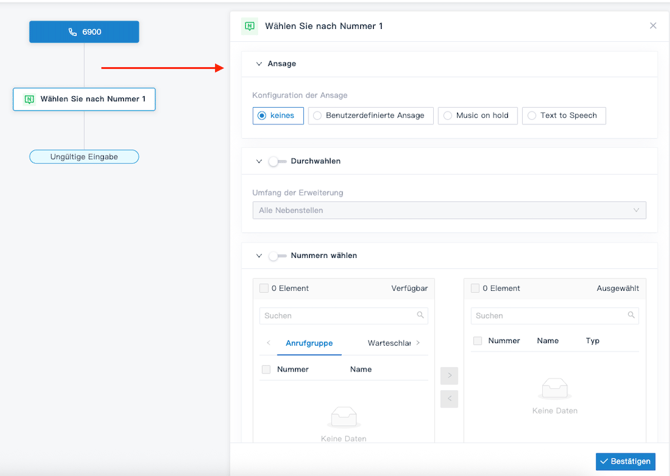Enable the Durchwahlen toggle switch
Viewport: 670px width, 476px height.
coord(276,161)
